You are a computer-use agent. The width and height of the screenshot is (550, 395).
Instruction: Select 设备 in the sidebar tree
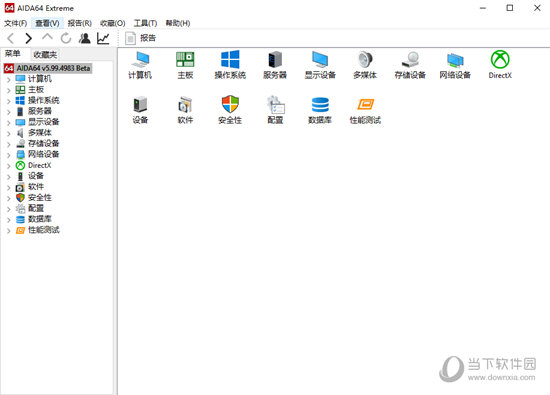click(36, 176)
